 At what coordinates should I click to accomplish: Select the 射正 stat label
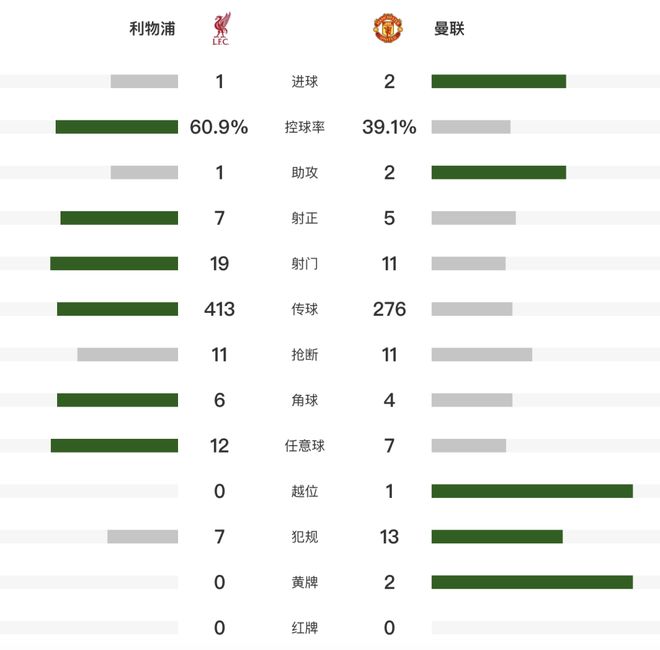pos(304,218)
